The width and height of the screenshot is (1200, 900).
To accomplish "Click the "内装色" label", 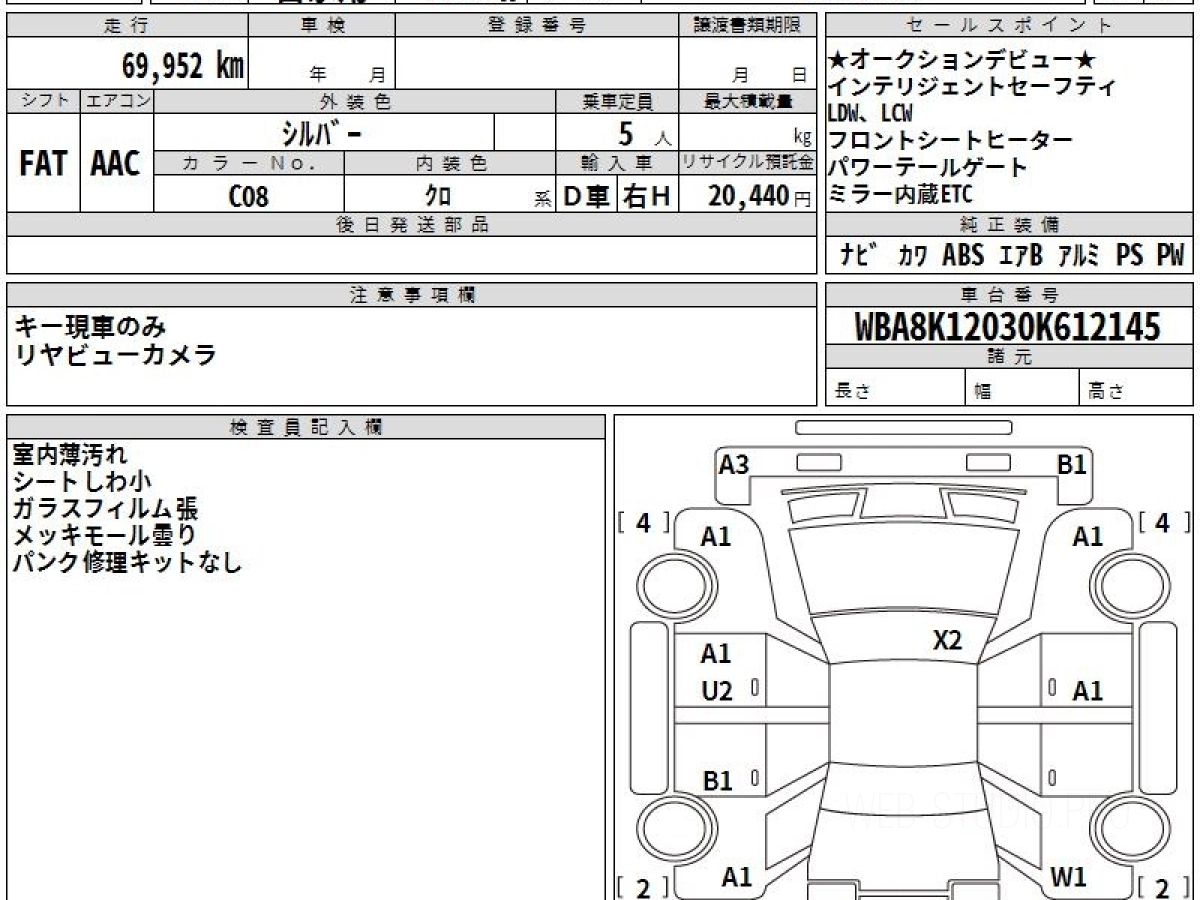I will click(451, 163).
